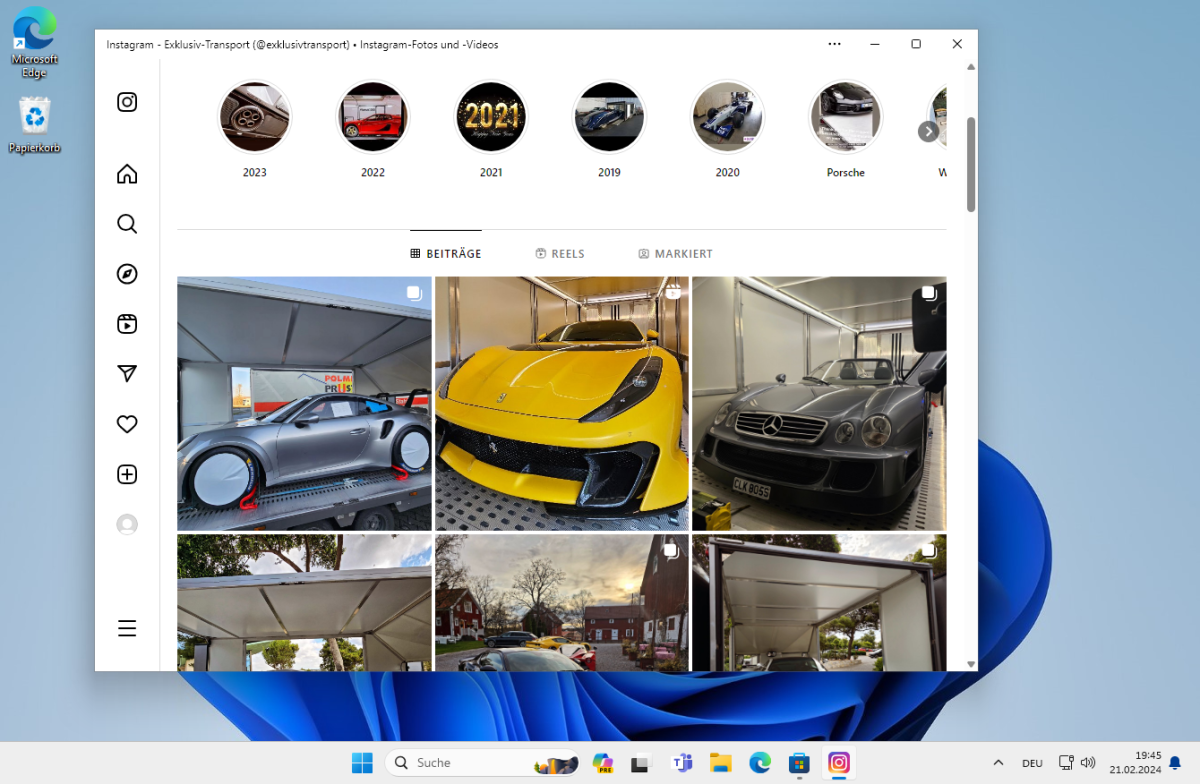Open Direct messages paper plane icon
The image size is (1200, 784).
127,374
